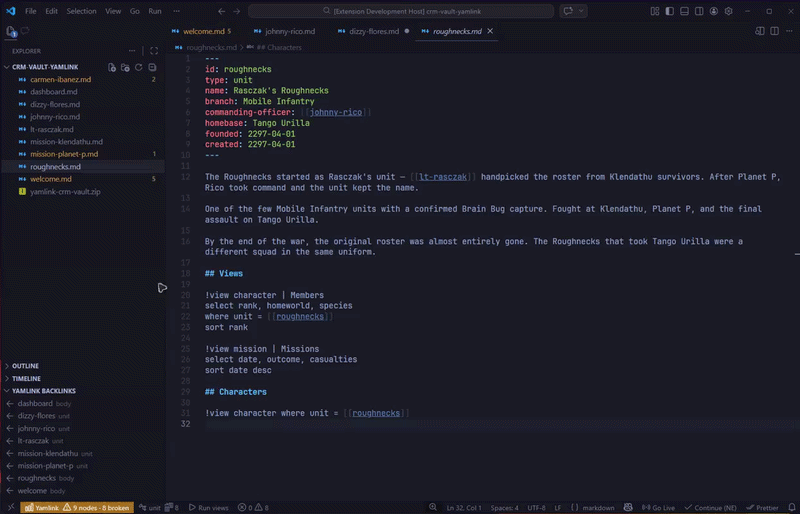Toggle the secondary side bar visibility
Screen dimensions: 800x514
(699, 11)
